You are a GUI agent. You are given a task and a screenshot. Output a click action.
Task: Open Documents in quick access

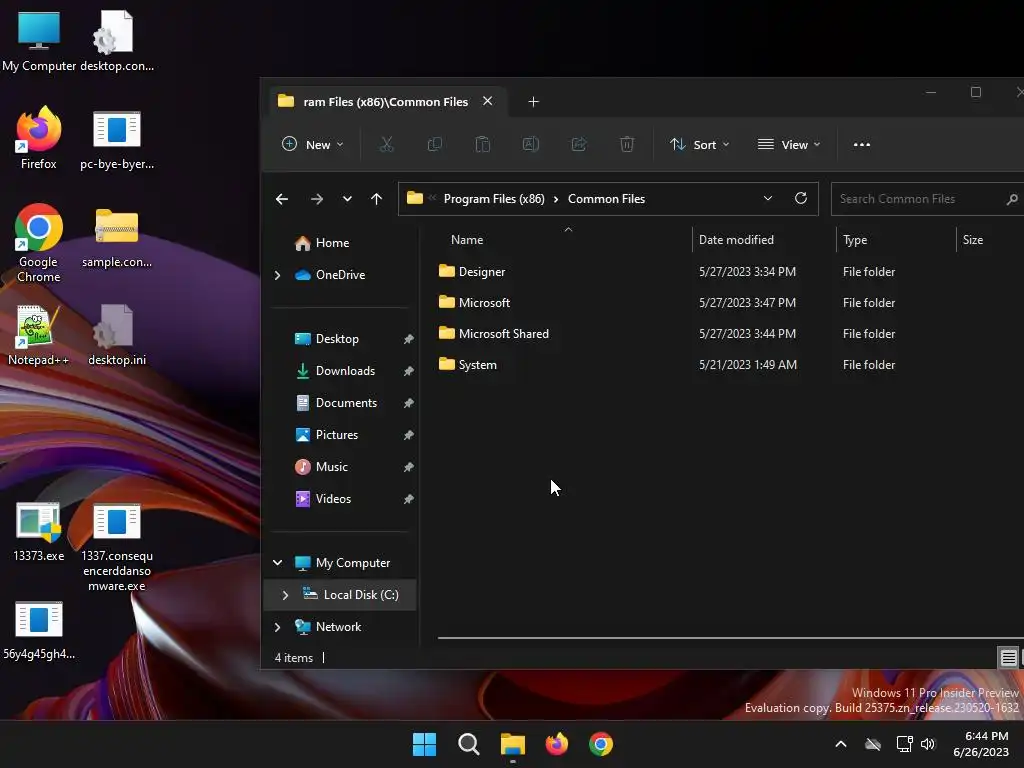(346, 403)
